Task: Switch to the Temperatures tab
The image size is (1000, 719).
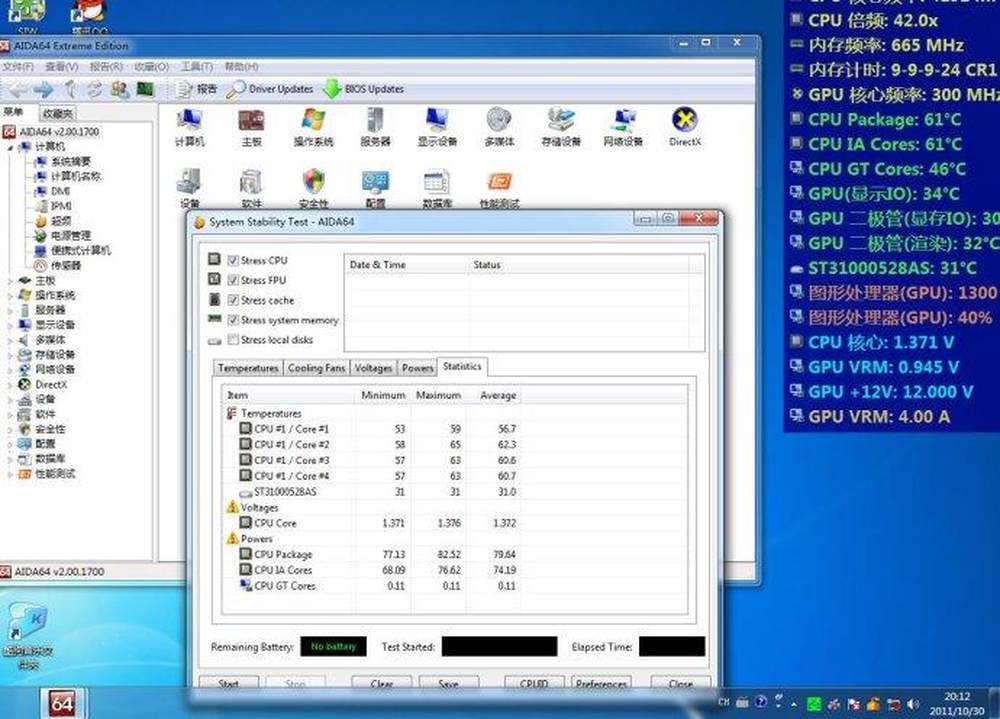Action: 248,368
